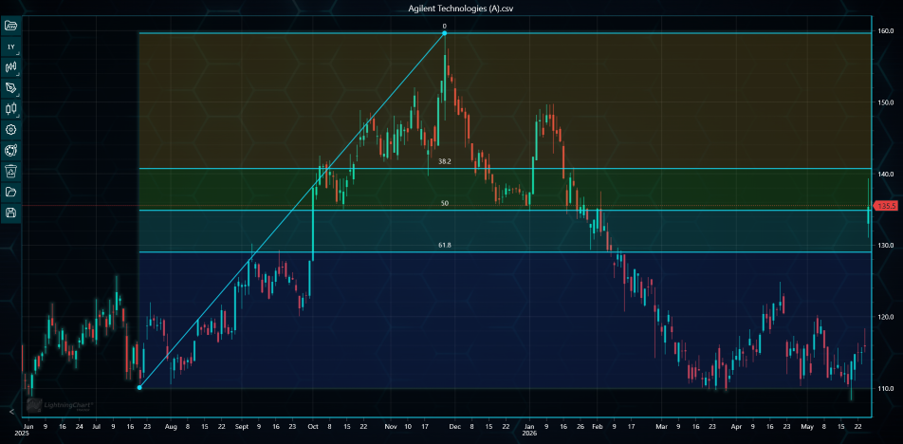
Task: Click the 130.0 price axis label
Action: click(x=886, y=245)
